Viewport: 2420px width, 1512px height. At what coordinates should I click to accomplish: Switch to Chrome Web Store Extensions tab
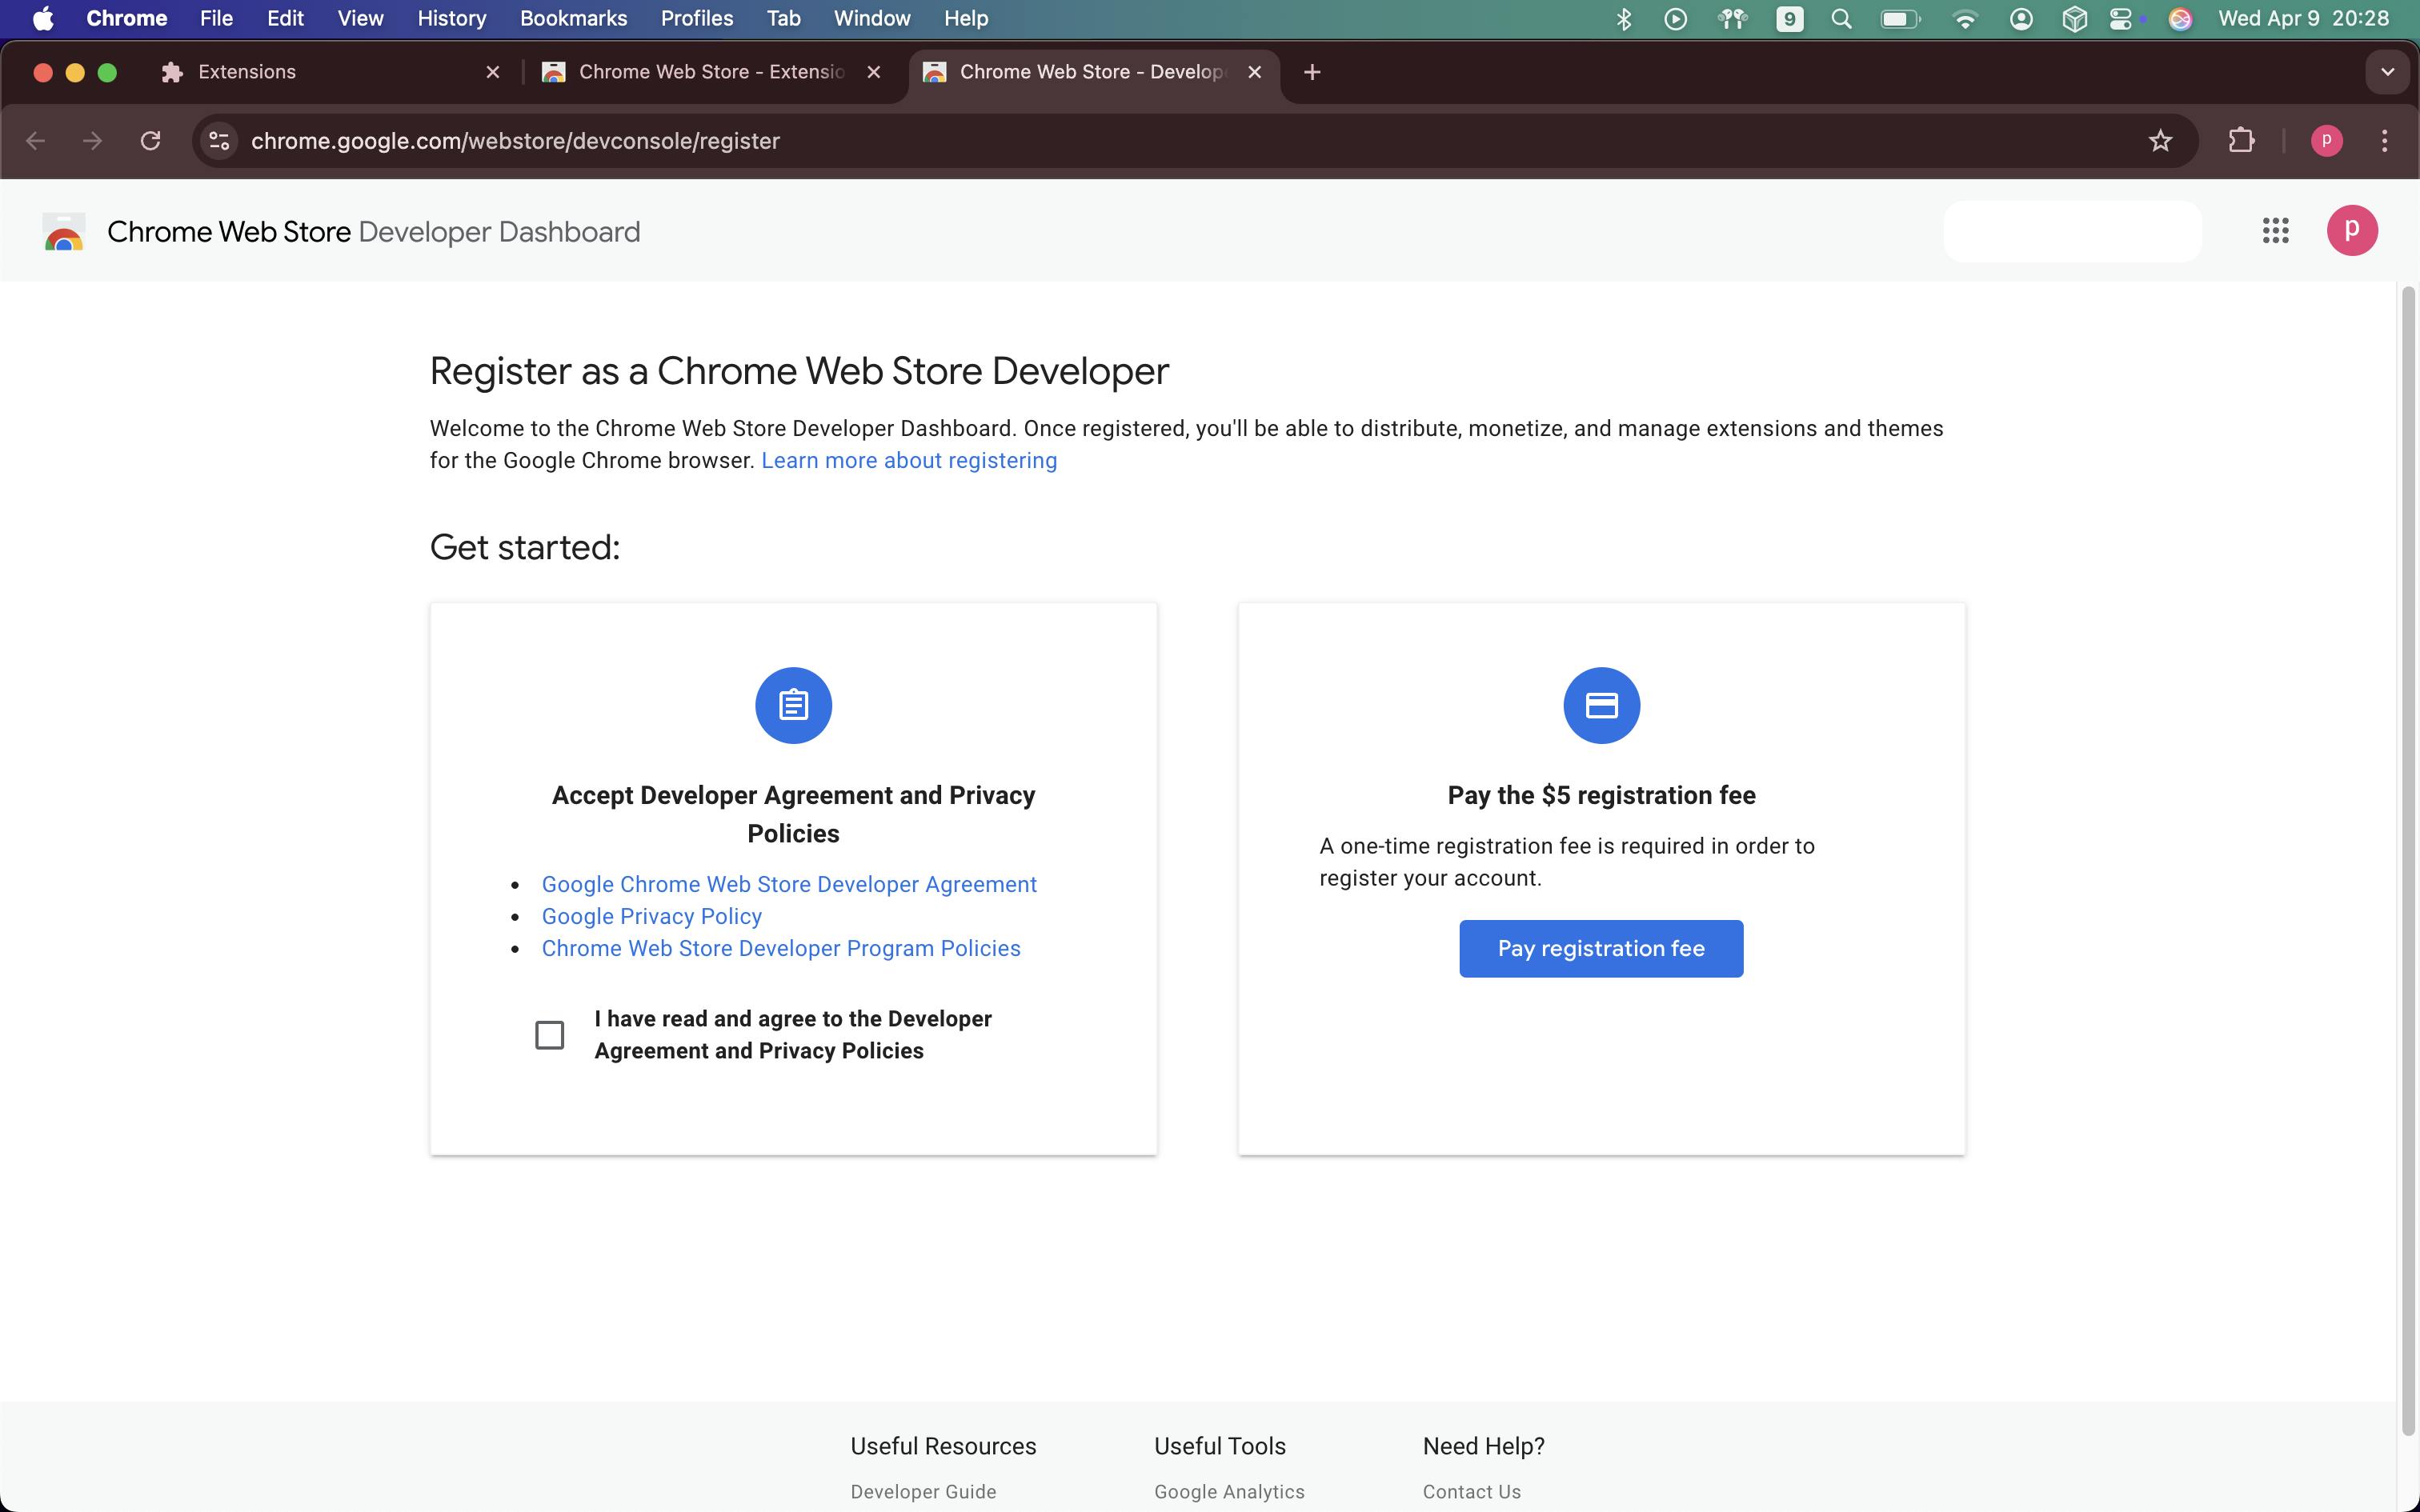(710, 72)
